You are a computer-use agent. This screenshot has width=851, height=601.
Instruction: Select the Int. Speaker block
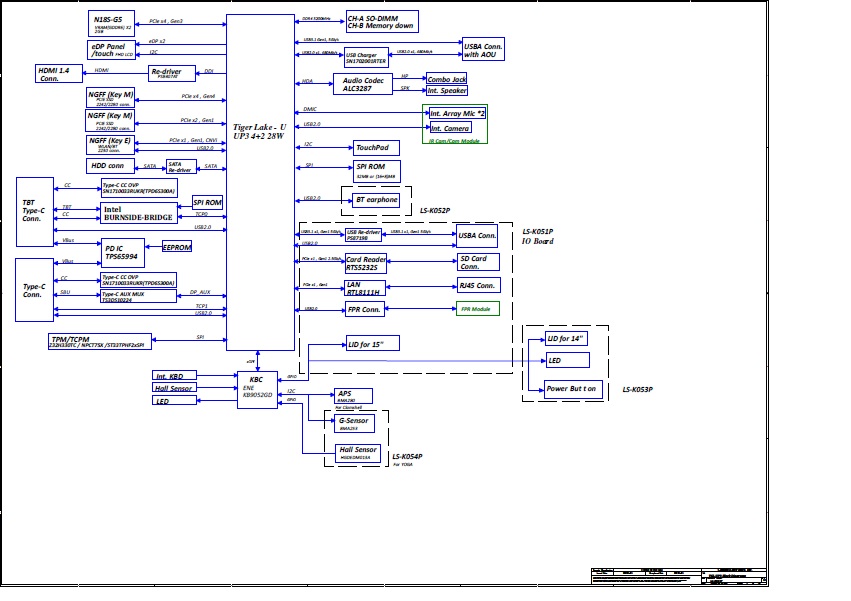point(447,91)
